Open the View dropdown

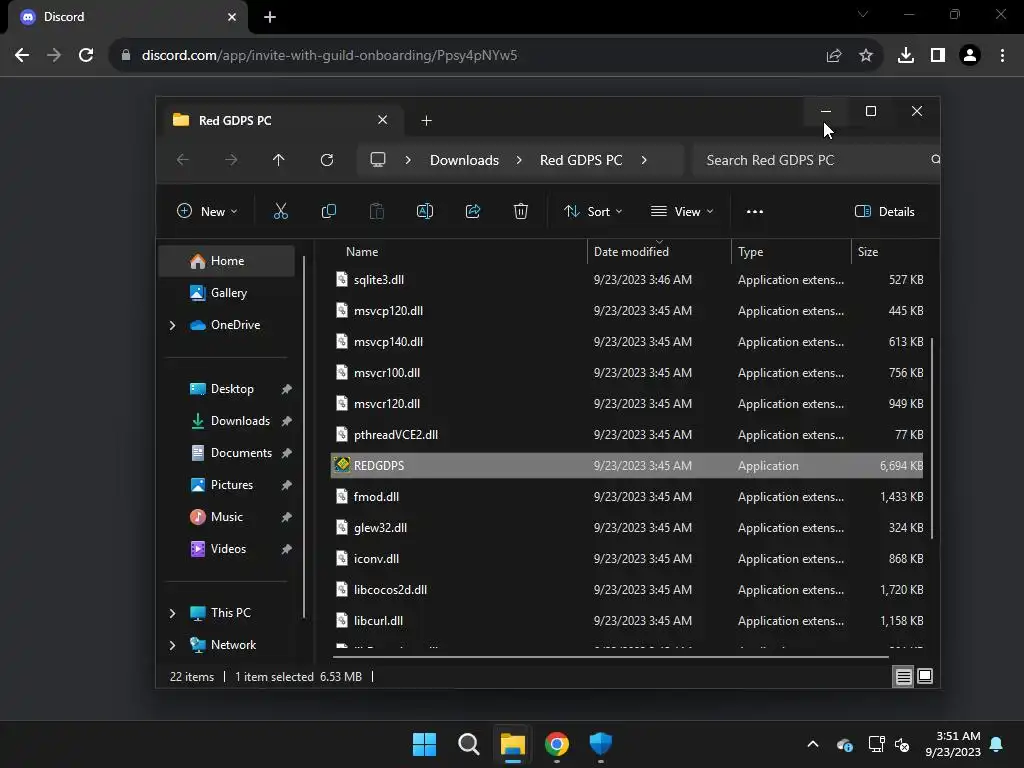[682, 211]
